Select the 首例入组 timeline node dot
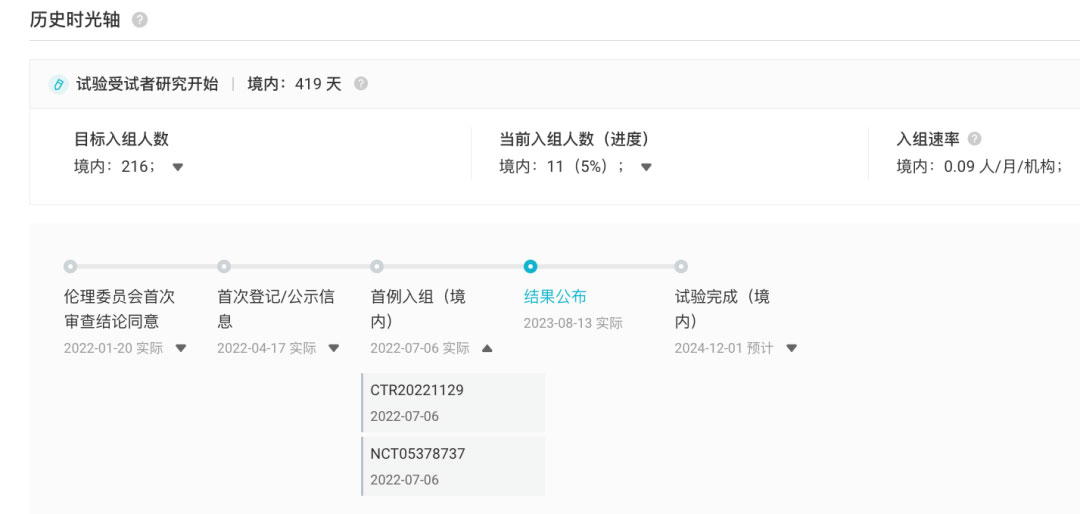Viewport: 1080px width, 514px height. click(x=377, y=267)
